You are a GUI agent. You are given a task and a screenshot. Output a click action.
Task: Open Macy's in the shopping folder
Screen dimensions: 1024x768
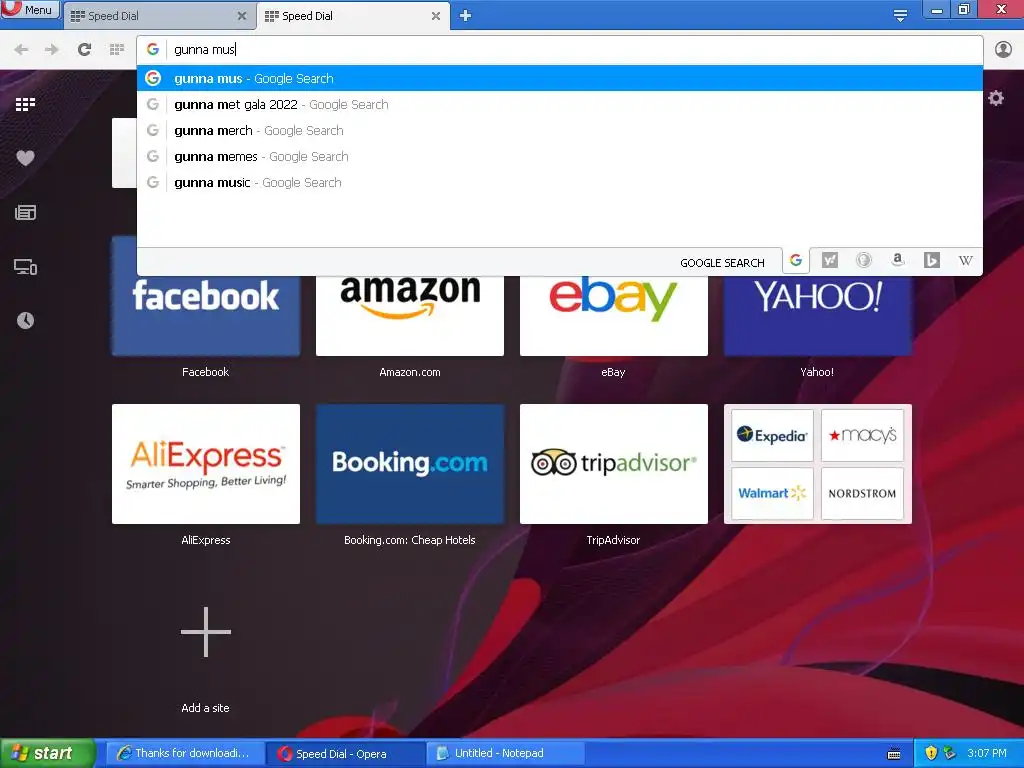click(x=862, y=435)
